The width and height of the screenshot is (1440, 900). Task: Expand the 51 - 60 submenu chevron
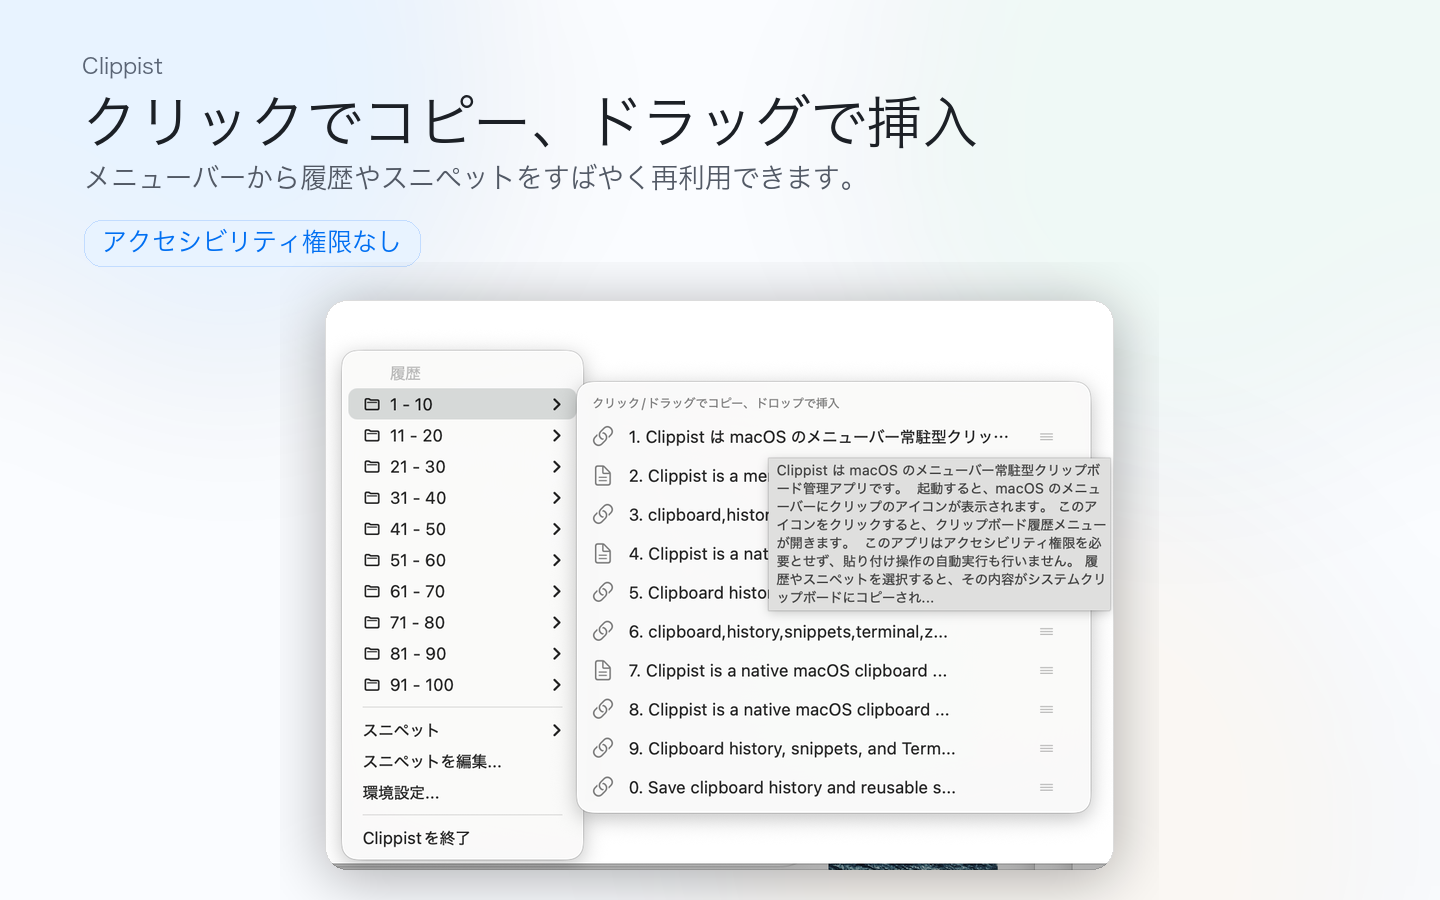557,559
